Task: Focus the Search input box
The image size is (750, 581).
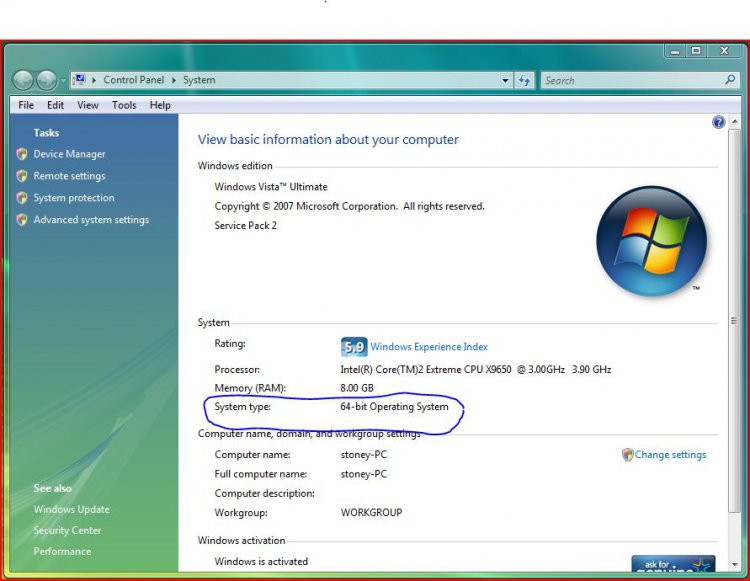Action: 631,80
